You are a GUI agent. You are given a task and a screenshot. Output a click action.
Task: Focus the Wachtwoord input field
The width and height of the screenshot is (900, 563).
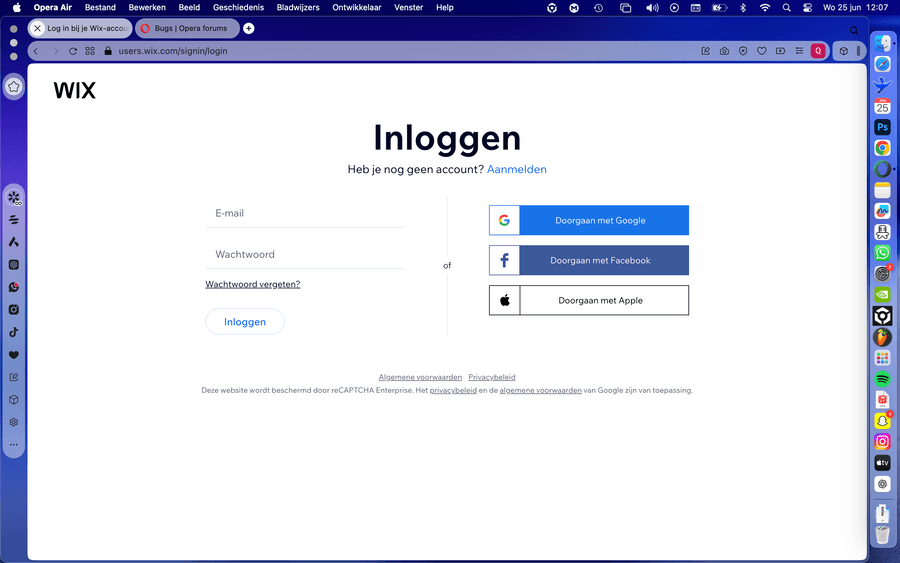(x=305, y=255)
